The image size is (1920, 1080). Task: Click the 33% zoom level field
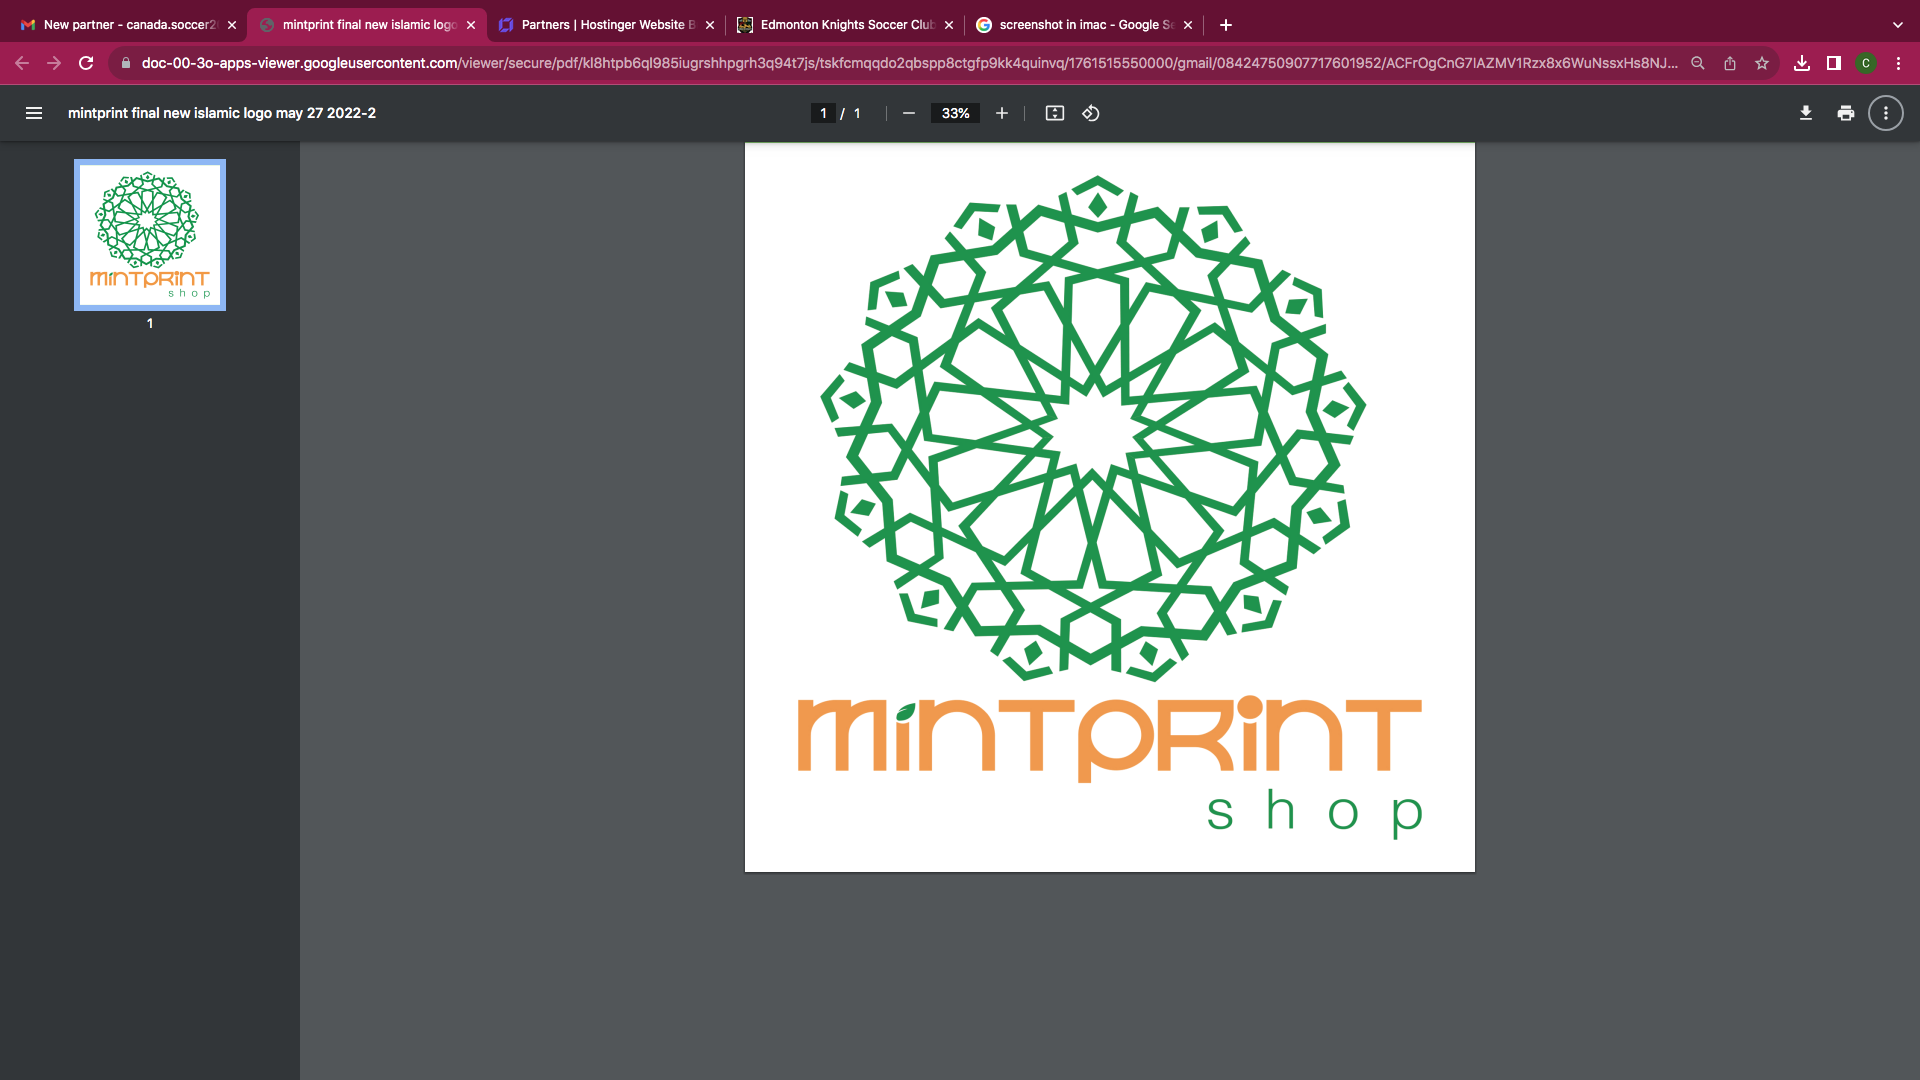coord(955,113)
